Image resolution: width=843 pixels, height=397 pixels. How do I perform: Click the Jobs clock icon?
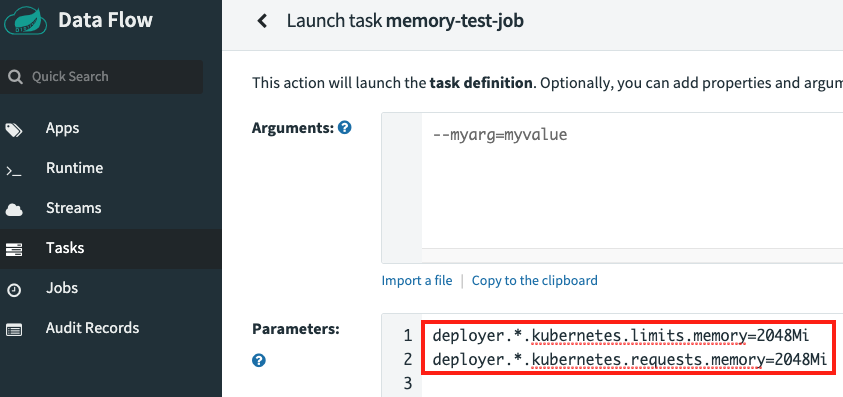(14, 290)
